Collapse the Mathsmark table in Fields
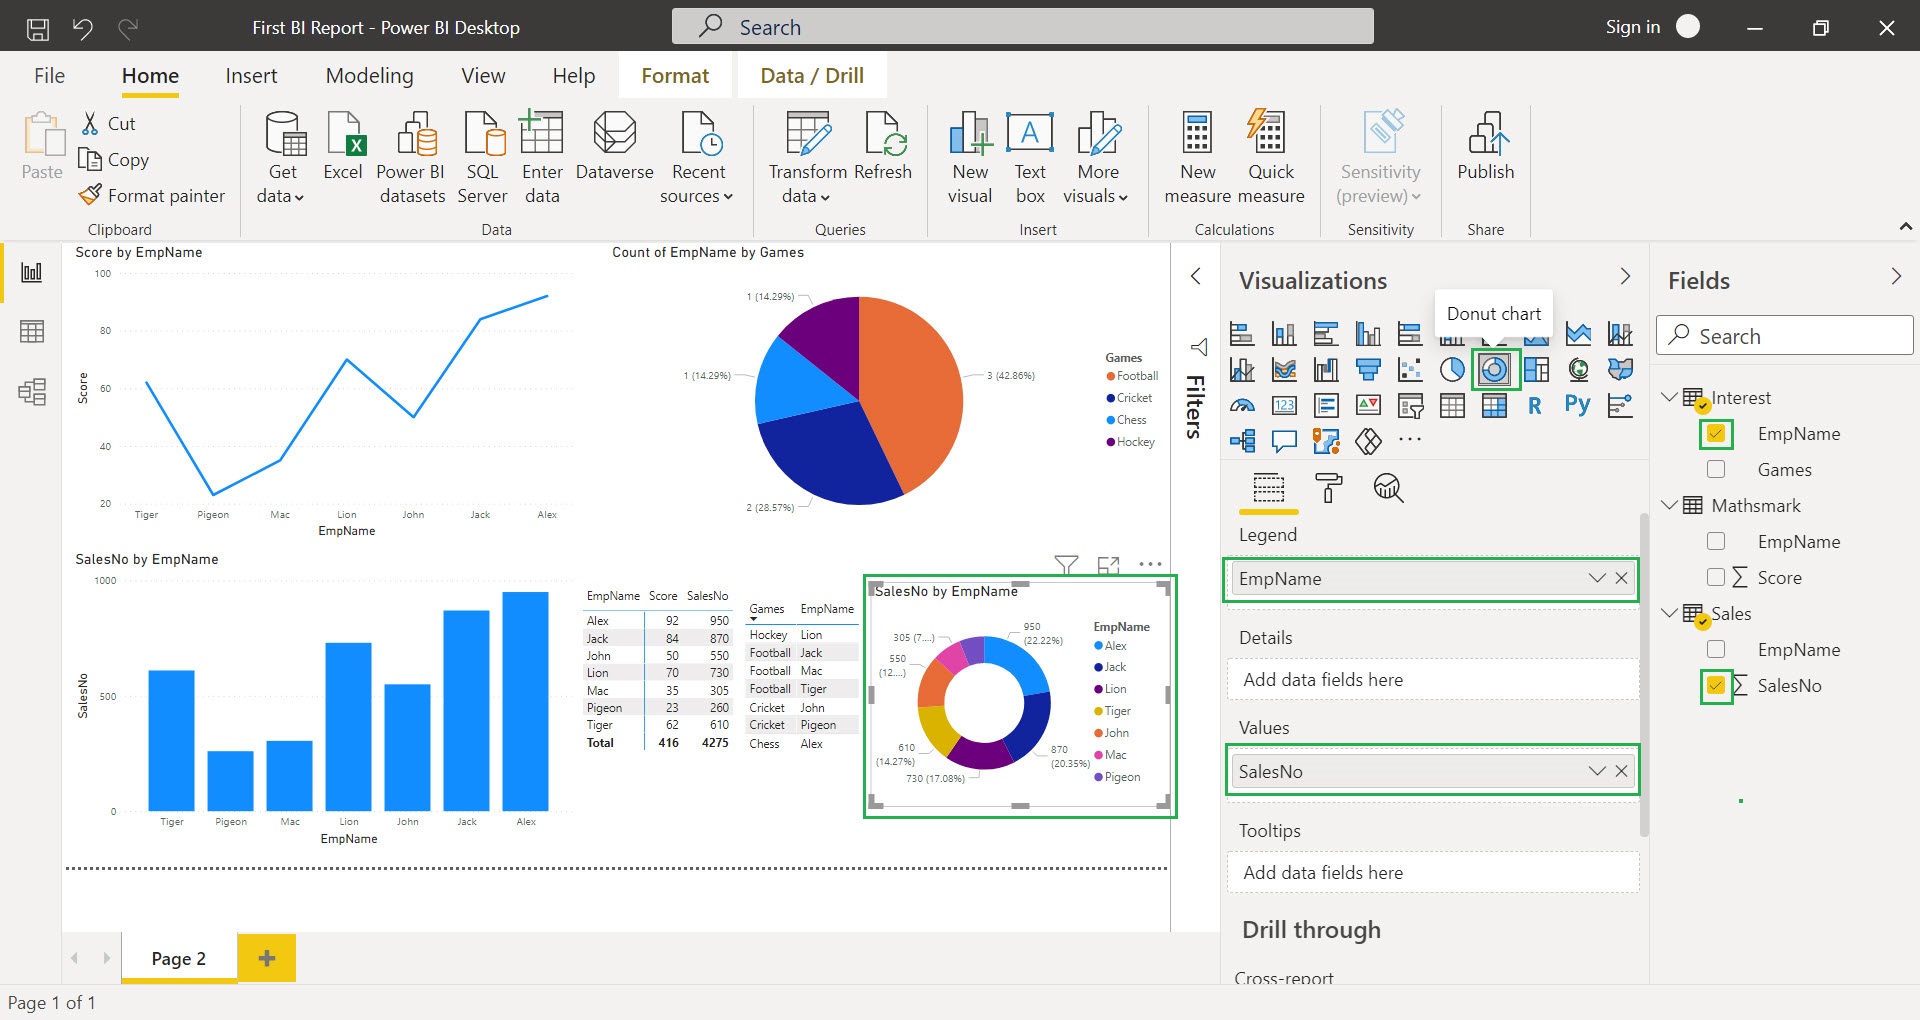 point(1668,505)
